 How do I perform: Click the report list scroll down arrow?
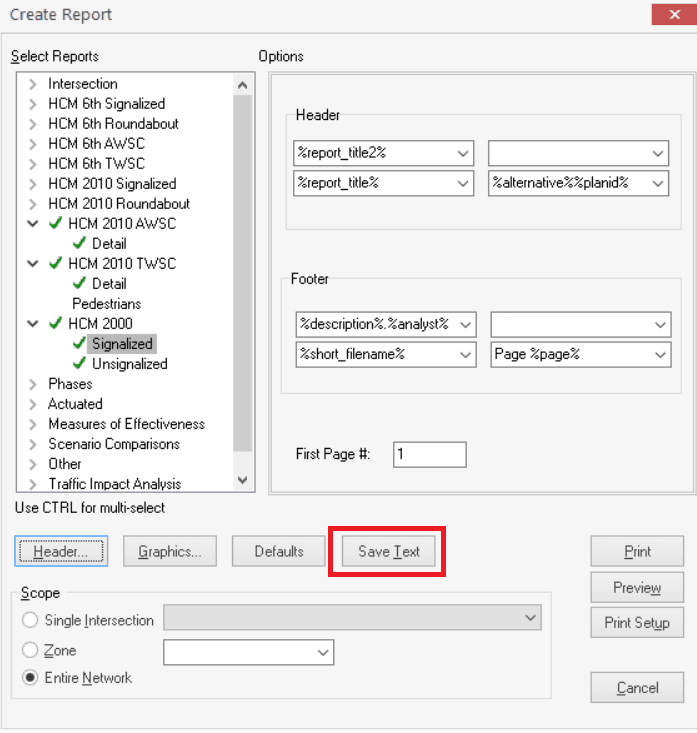pyautogui.click(x=242, y=480)
